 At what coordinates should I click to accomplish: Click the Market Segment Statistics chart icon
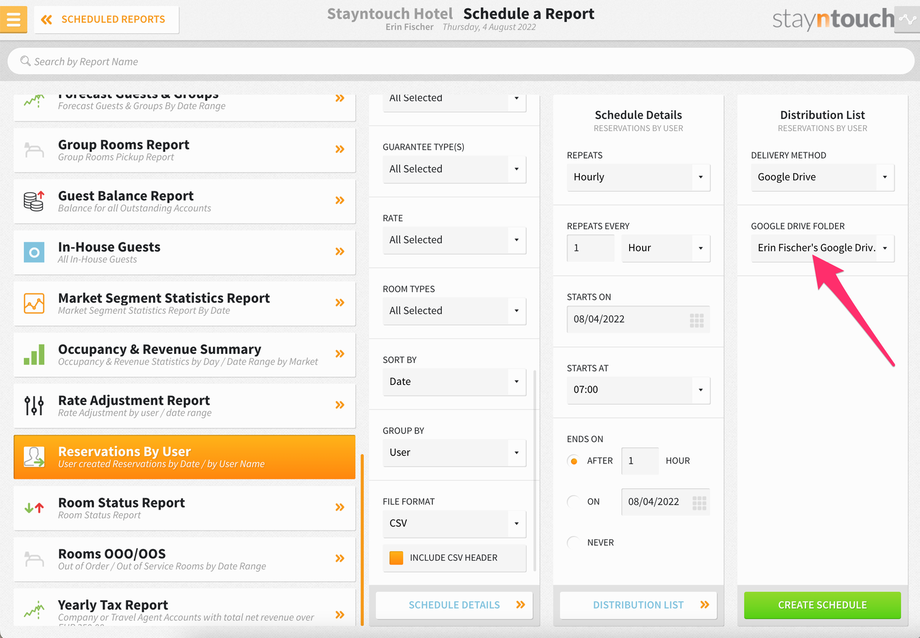coord(34,303)
